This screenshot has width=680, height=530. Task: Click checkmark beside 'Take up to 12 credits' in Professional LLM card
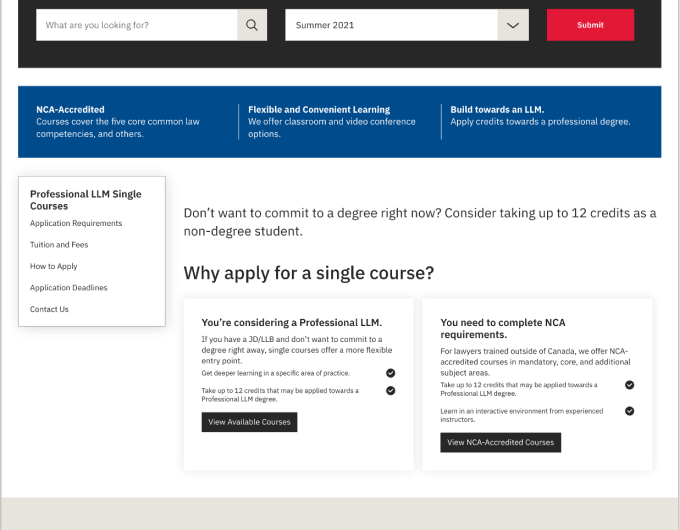point(391,390)
